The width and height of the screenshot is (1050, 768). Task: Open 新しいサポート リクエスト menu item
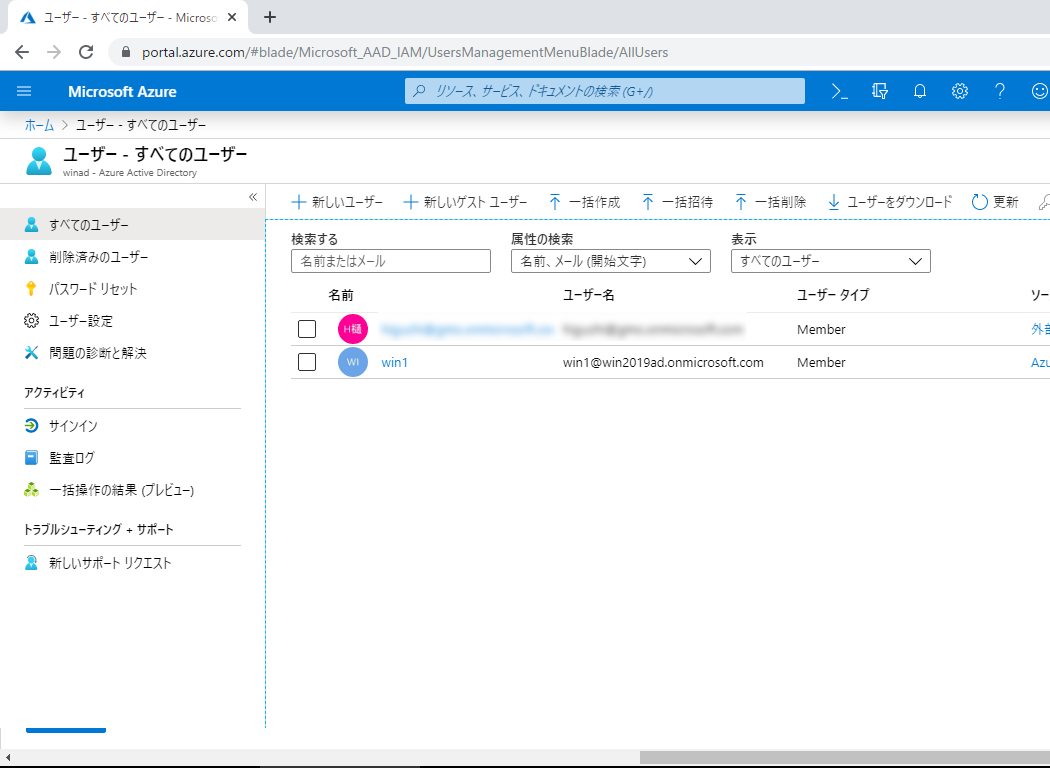[133, 563]
